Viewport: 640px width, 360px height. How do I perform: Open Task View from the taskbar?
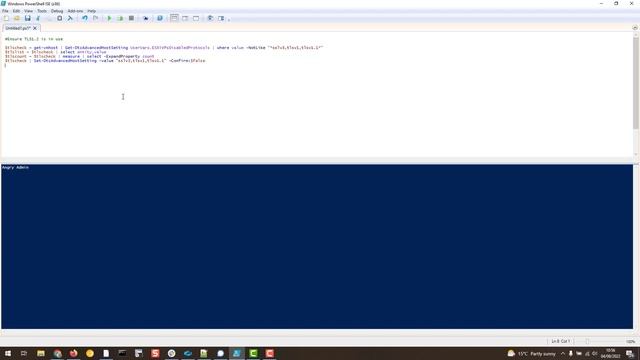(x=24, y=353)
